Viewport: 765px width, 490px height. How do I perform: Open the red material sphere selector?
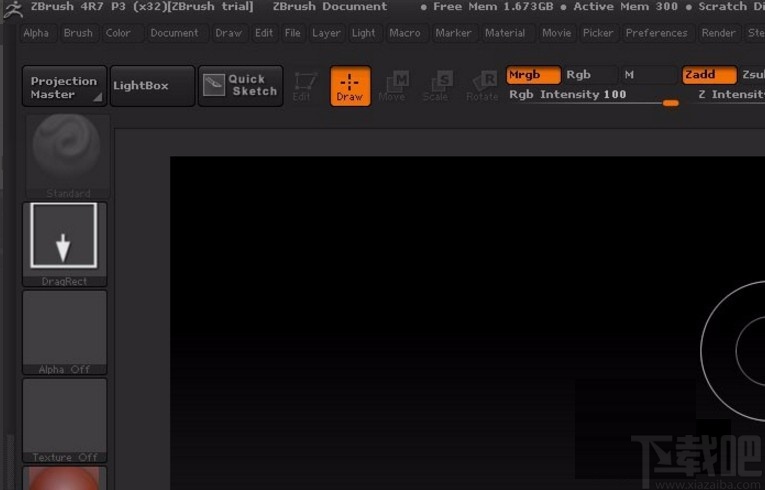(64, 478)
